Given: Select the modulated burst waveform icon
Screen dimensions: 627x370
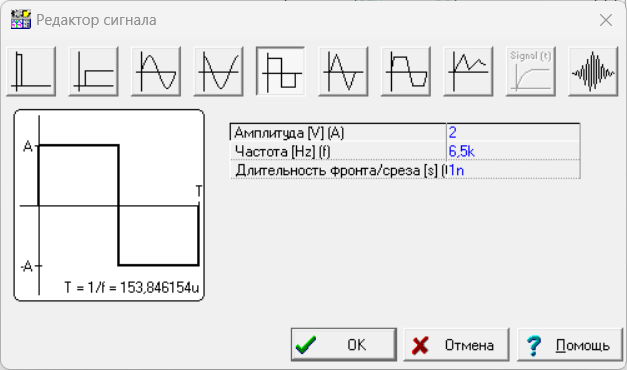Looking at the screenshot, I should tap(593, 72).
